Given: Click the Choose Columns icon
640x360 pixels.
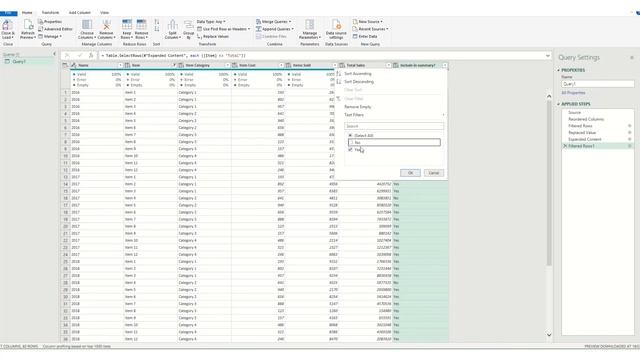Looking at the screenshot, I should click(87, 25).
